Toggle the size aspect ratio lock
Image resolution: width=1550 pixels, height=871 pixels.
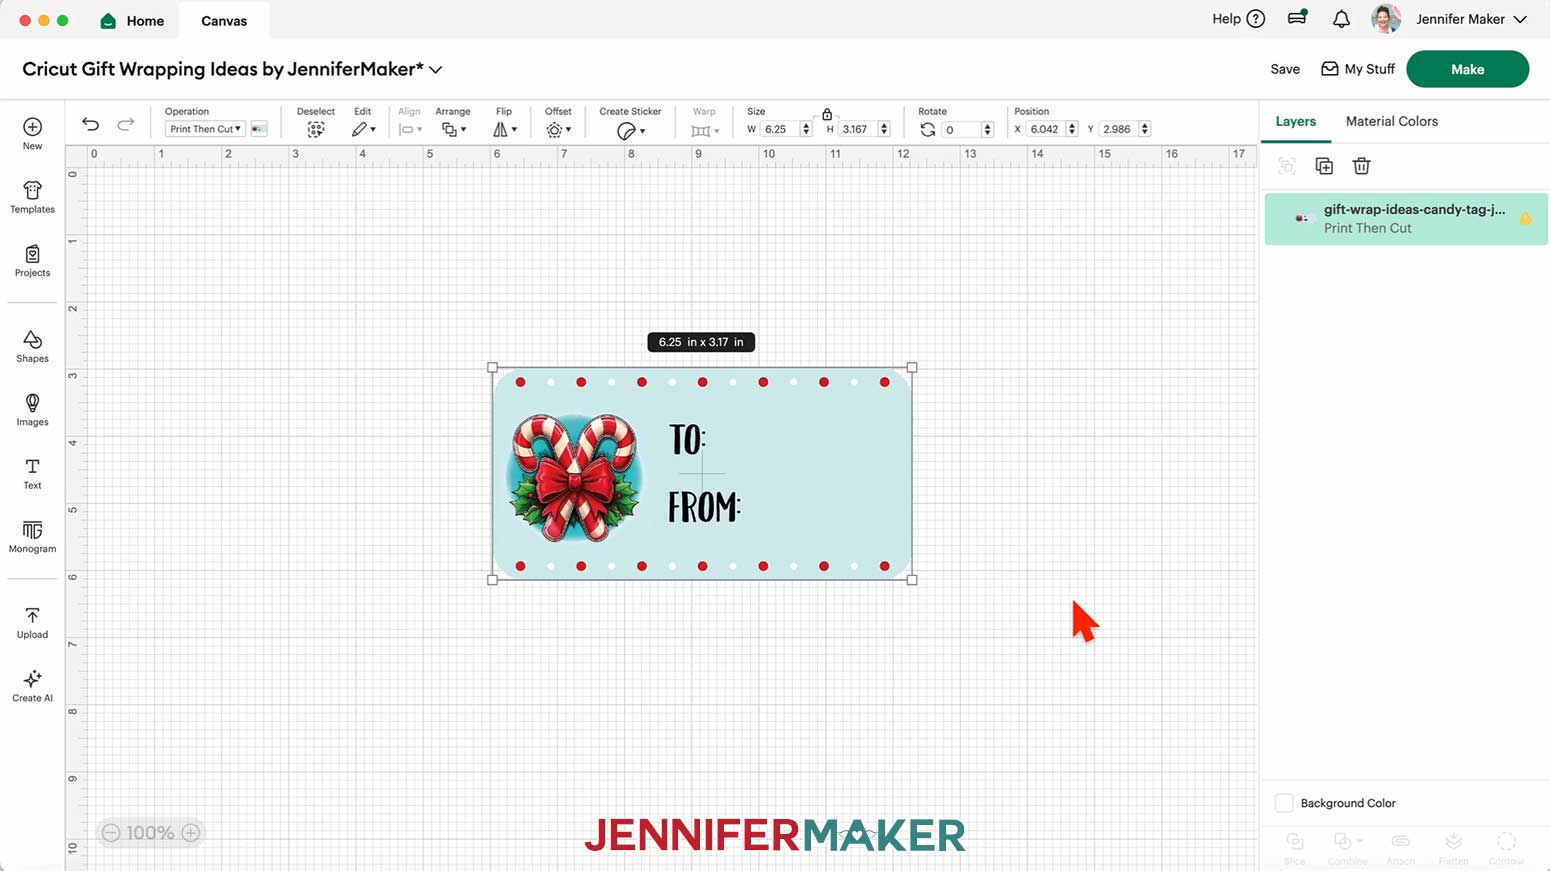pyautogui.click(x=827, y=114)
